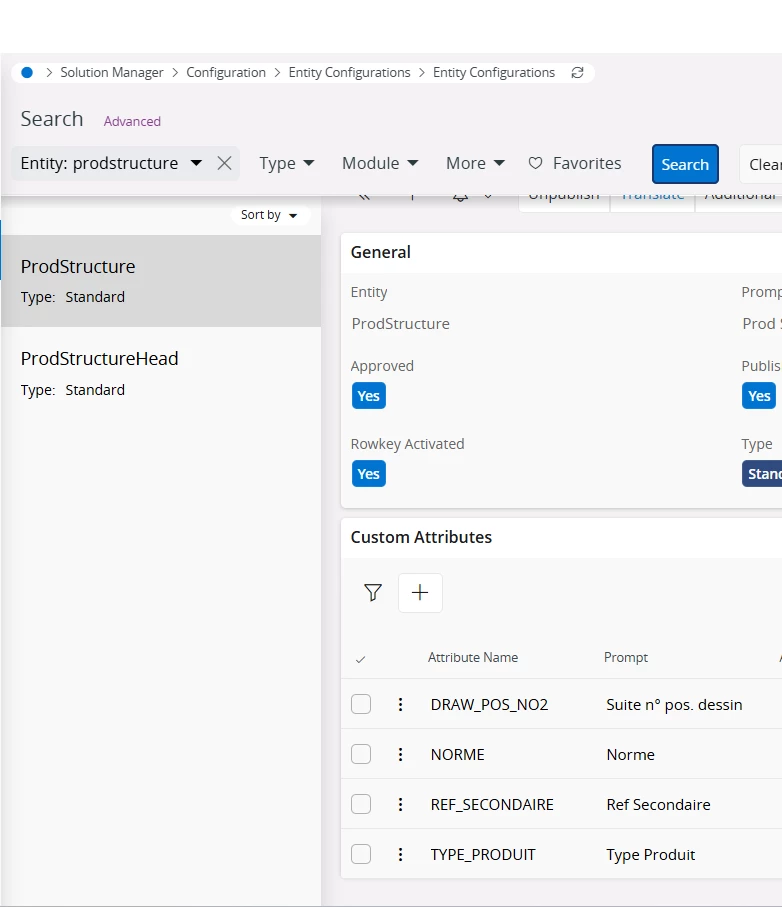The image size is (782, 907).
Task: Click the refresh icon in the breadcrumb
Action: click(577, 73)
